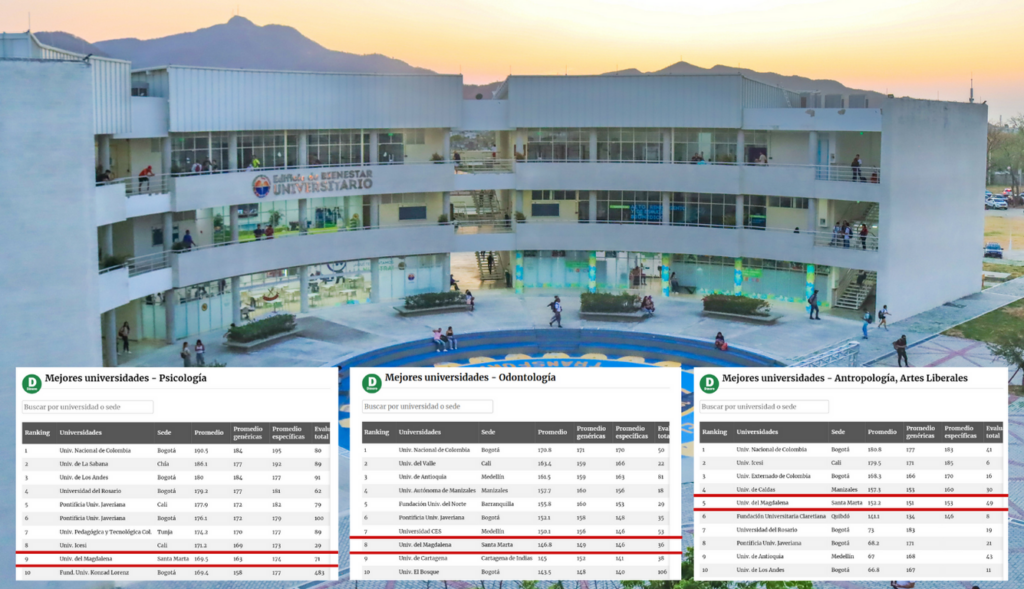Select 'Univ. Autónoma de Manizales' row
This screenshot has width=1024, height=589.
[516, 490]
